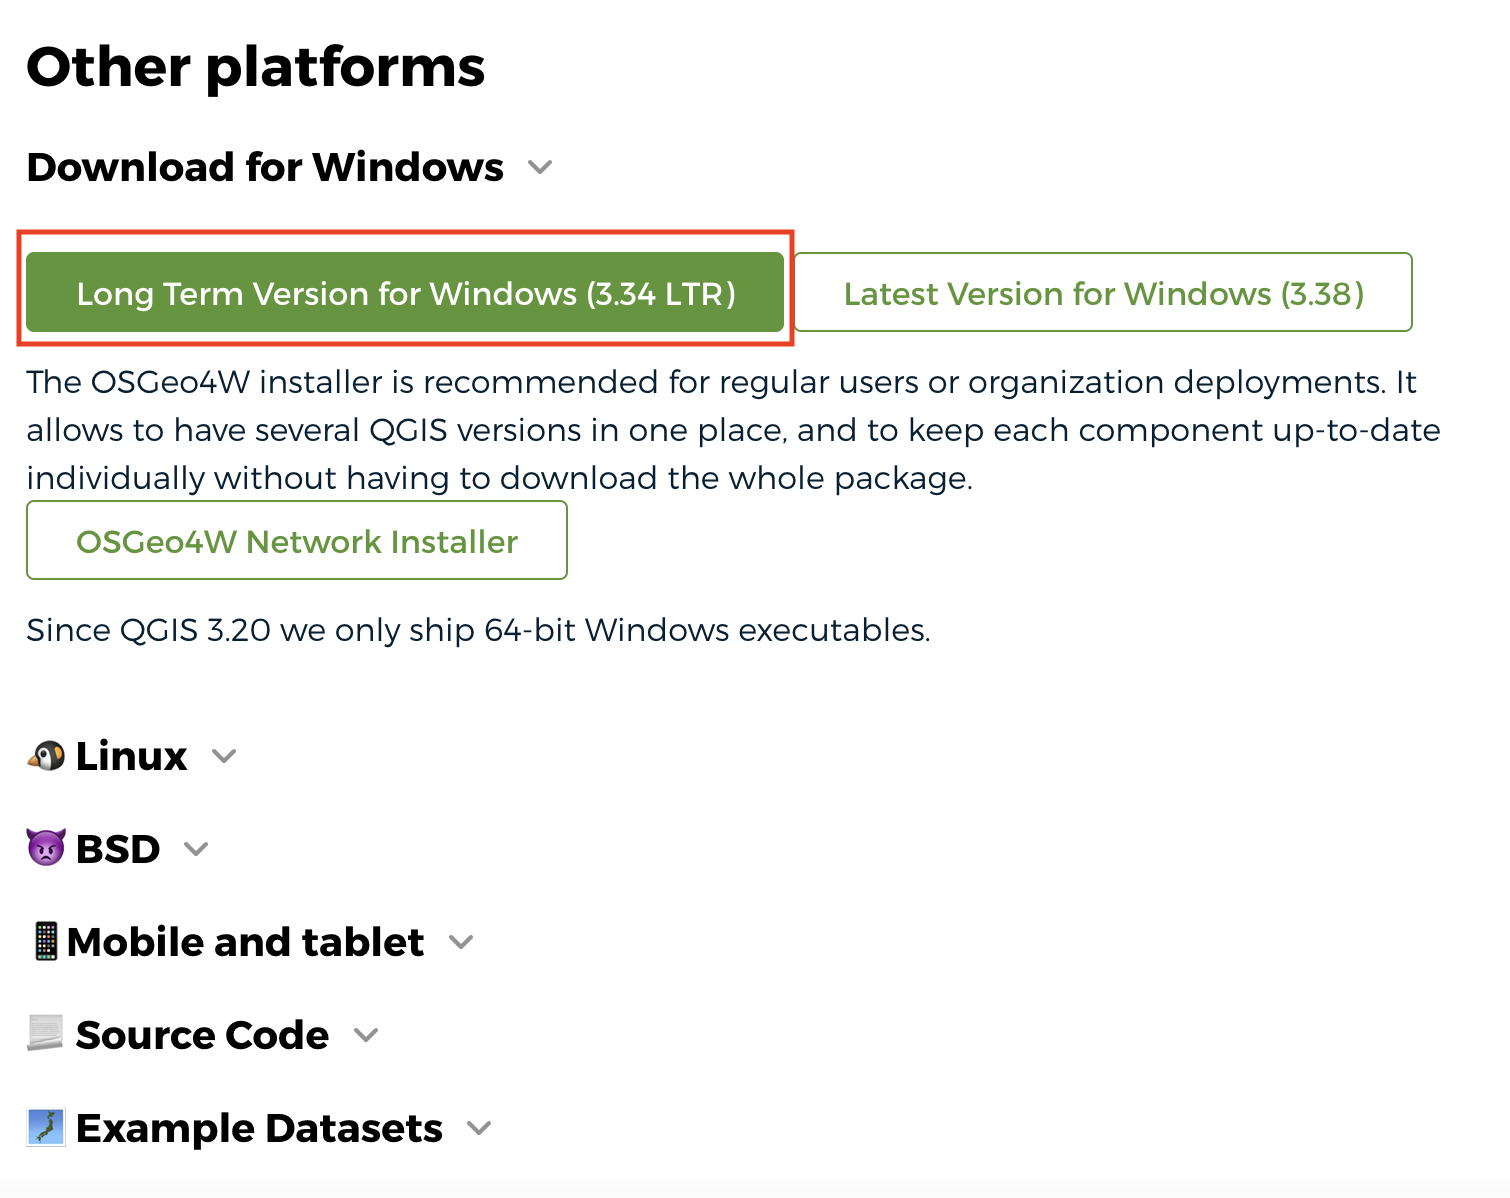
Task: Click the mobile phone icon
Action: tap(46, 942)
